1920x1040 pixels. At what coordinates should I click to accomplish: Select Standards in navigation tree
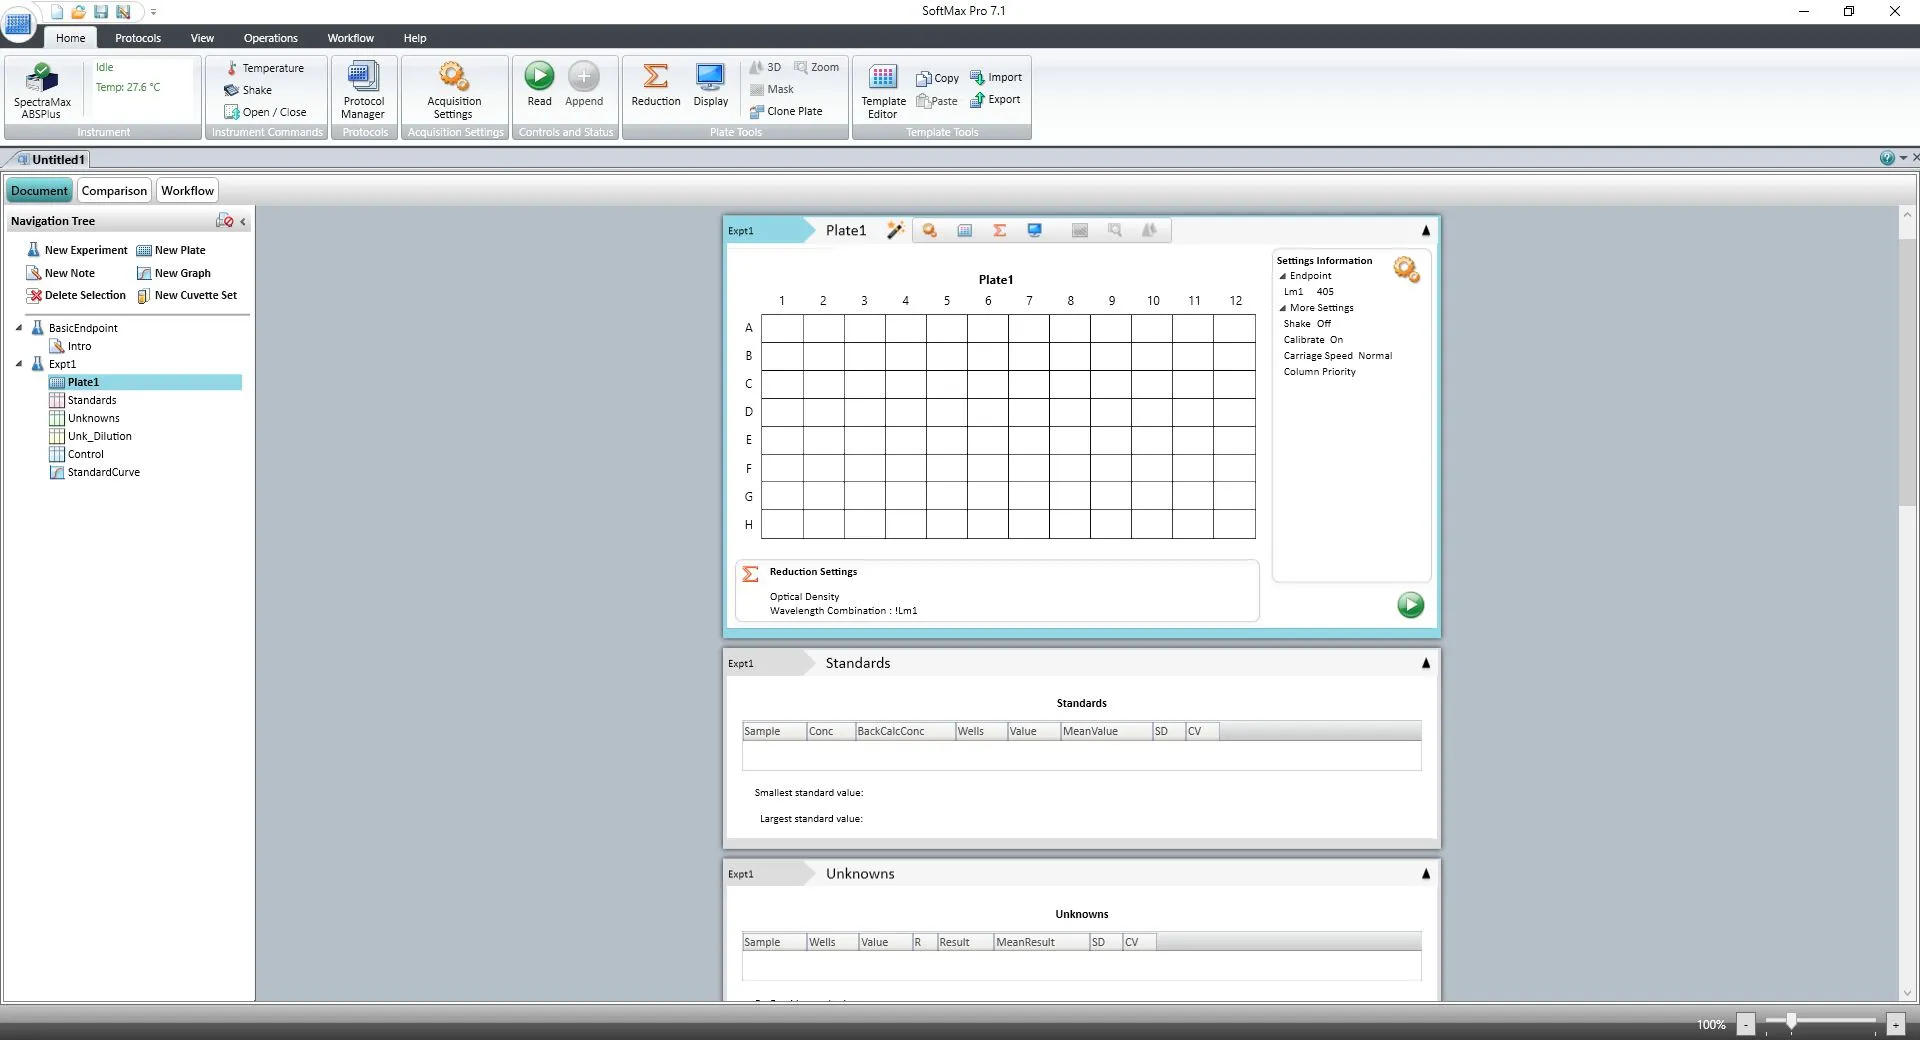[92, 400]
